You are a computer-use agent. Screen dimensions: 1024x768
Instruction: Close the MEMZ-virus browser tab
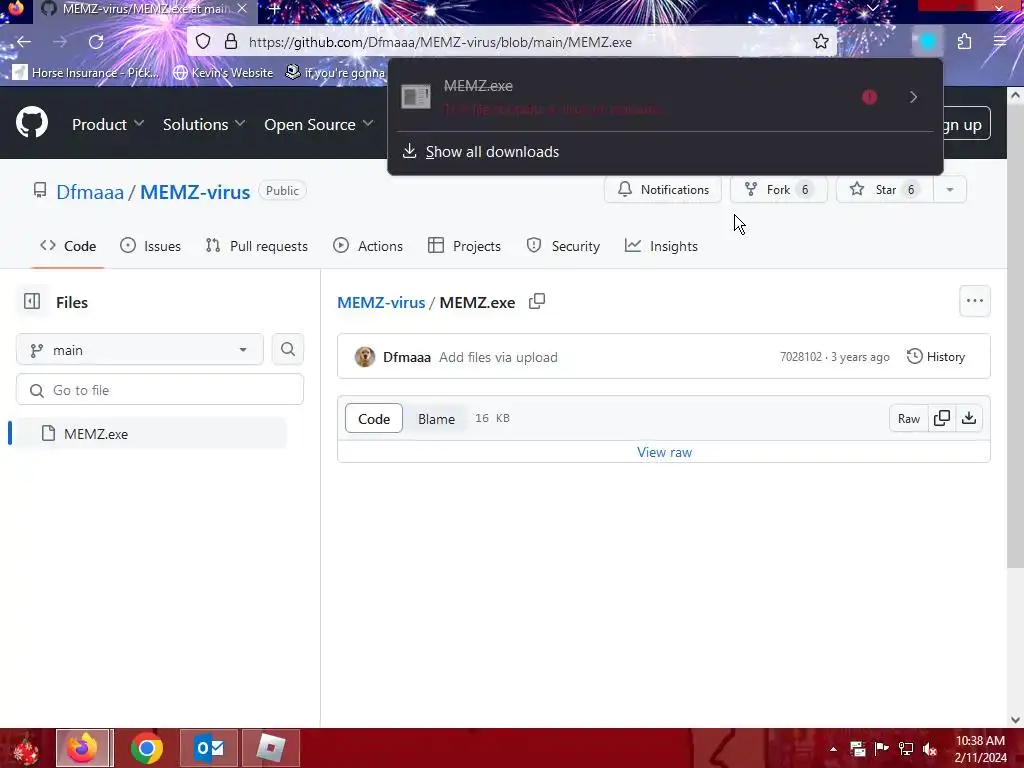[242, 9]
